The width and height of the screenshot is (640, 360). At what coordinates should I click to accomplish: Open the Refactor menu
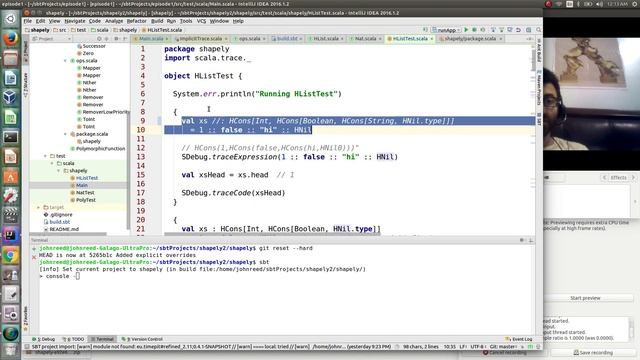(136, 21)
